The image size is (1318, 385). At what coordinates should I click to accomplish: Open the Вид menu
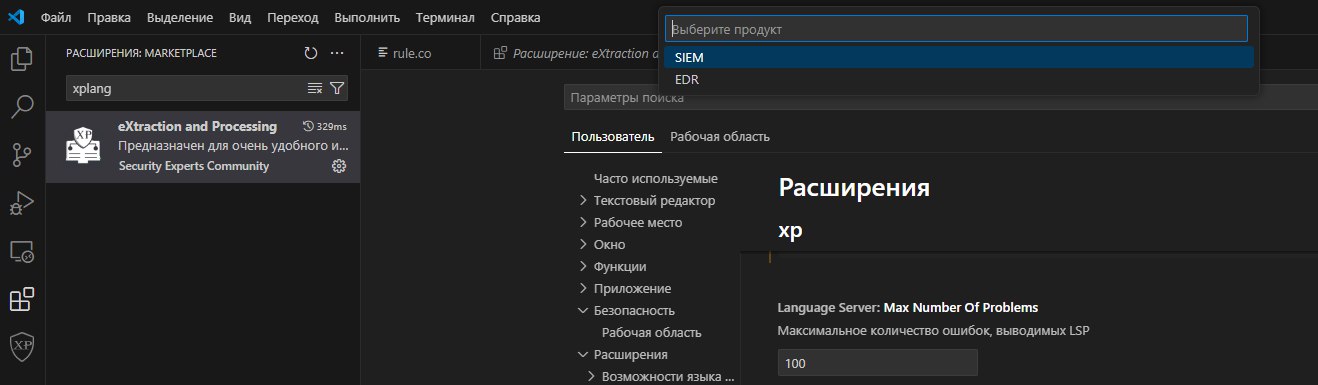point(240,18)
